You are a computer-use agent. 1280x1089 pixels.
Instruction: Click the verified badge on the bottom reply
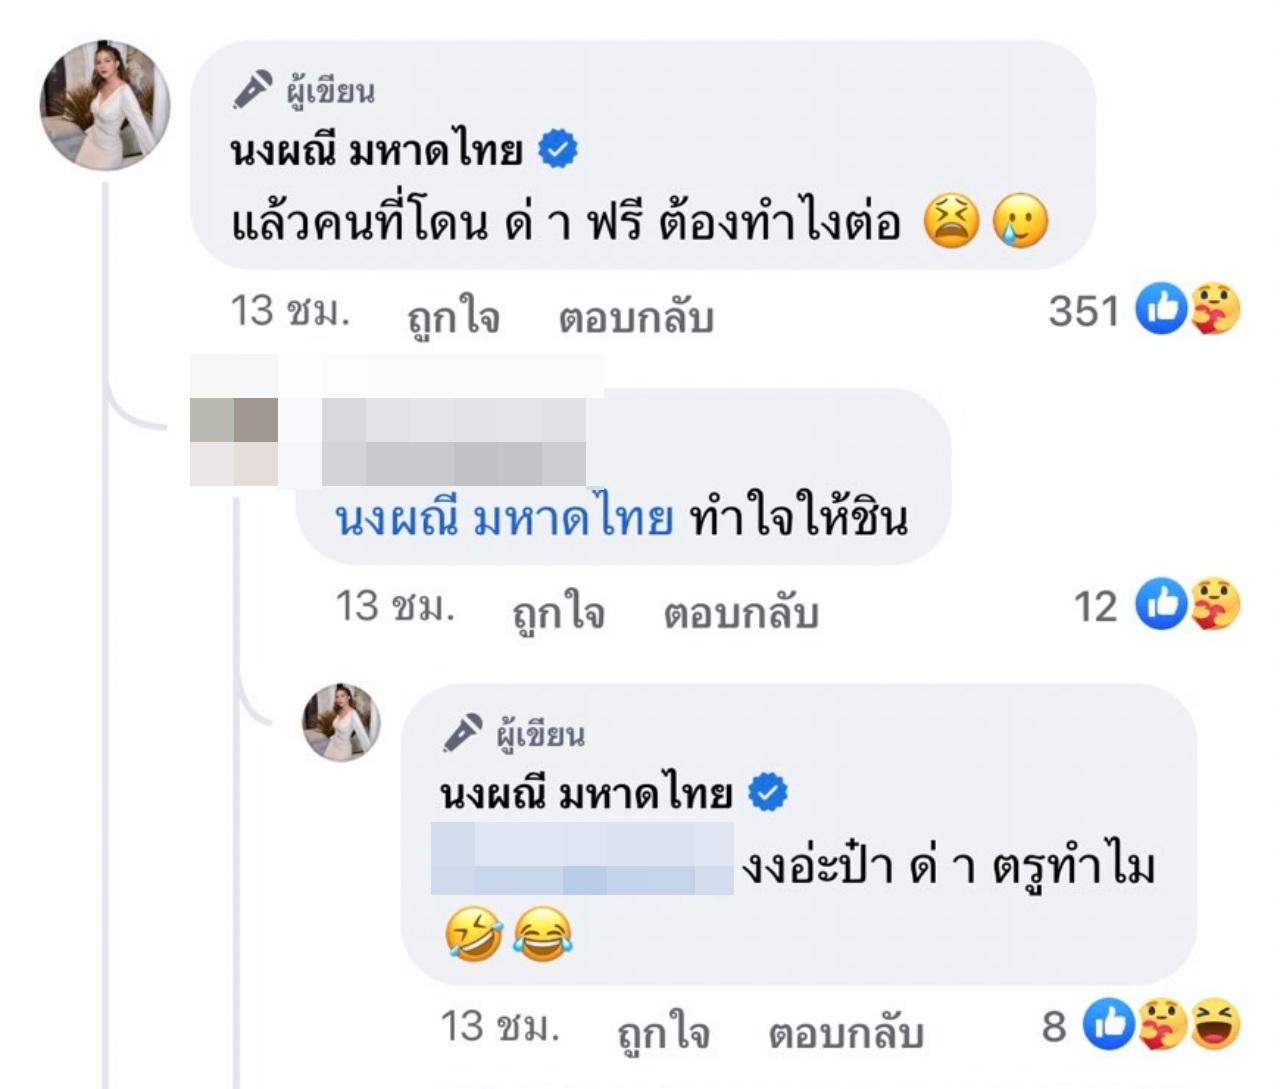click(768, 793)
